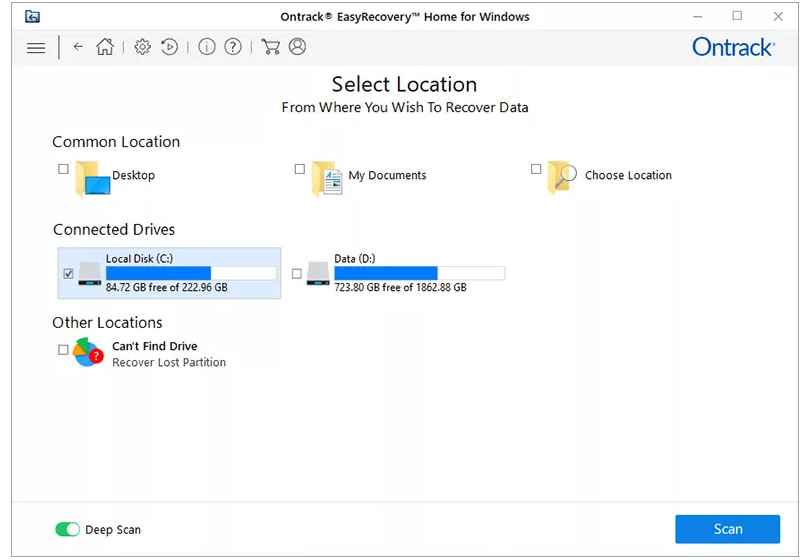
Task: Click the Scan button
Action: pos(727,529)
